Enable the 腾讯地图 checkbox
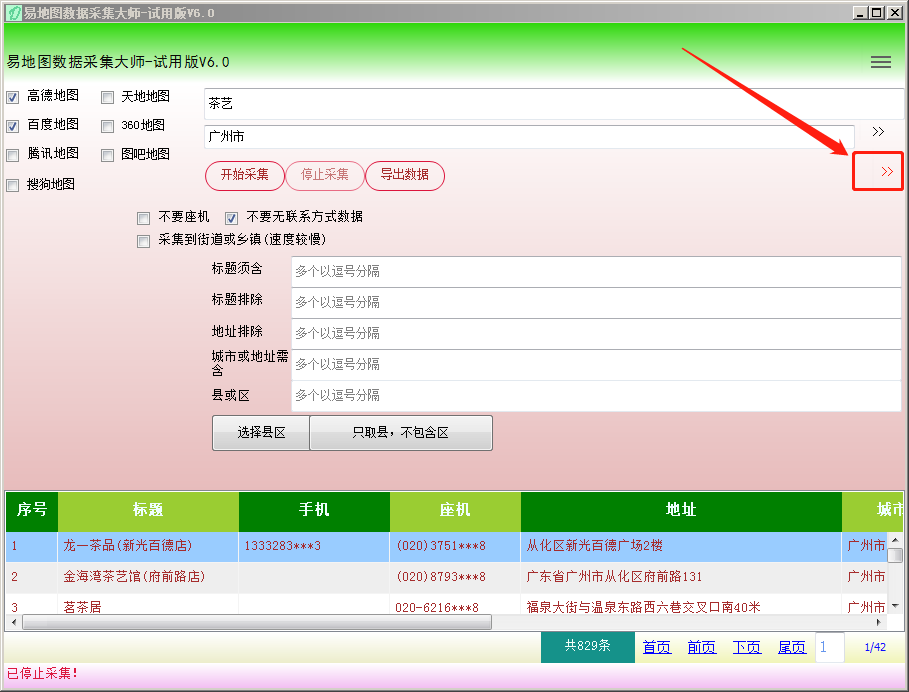This screenshot has height=692, width=909. (x=13, y=155)
